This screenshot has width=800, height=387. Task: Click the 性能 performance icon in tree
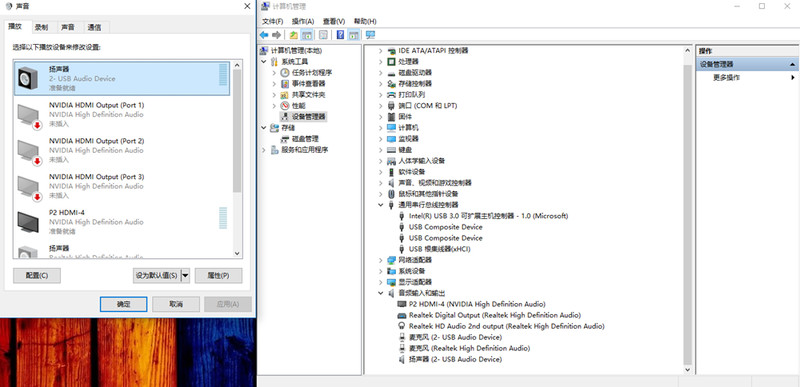[285, 106]
